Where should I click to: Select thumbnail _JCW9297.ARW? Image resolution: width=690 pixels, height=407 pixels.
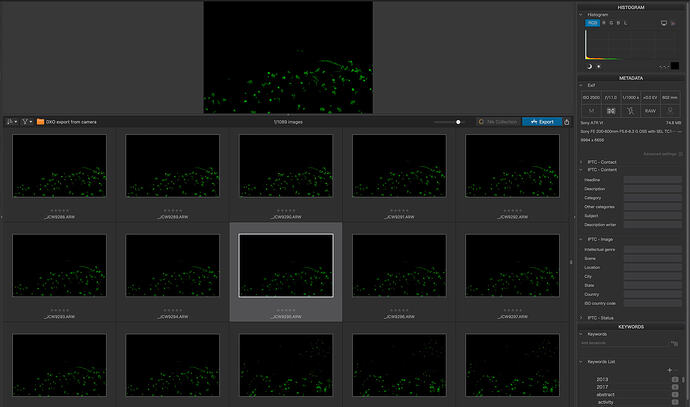pos(512,265)
